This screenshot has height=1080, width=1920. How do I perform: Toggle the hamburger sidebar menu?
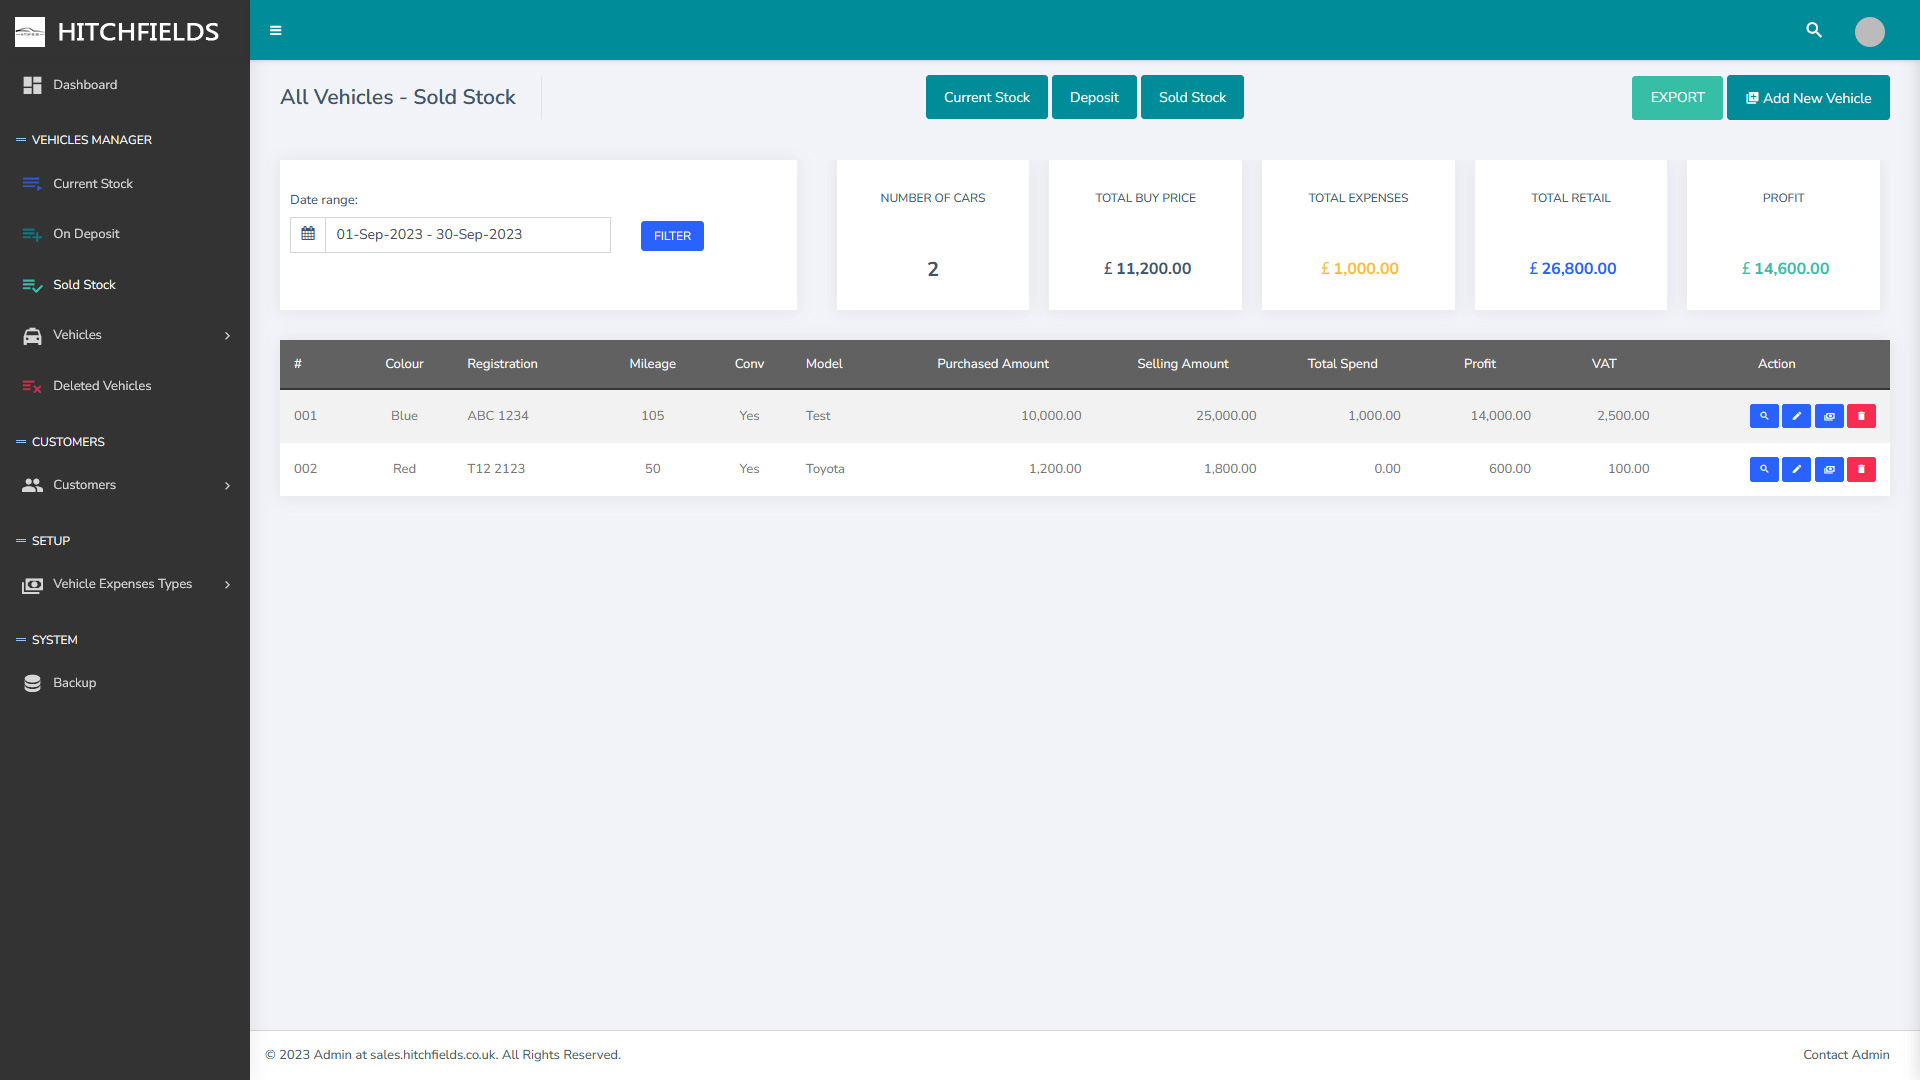pos(276,30)
